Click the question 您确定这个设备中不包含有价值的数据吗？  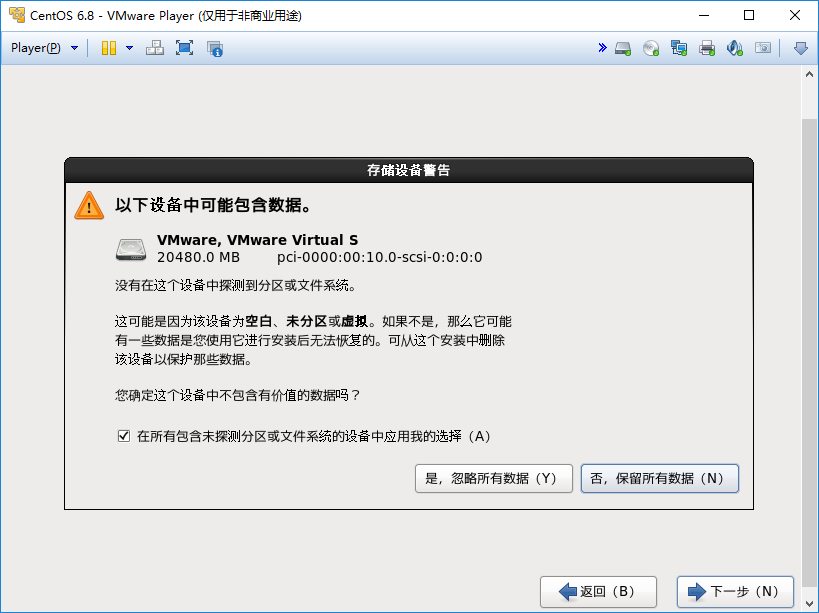click(238, 395)
